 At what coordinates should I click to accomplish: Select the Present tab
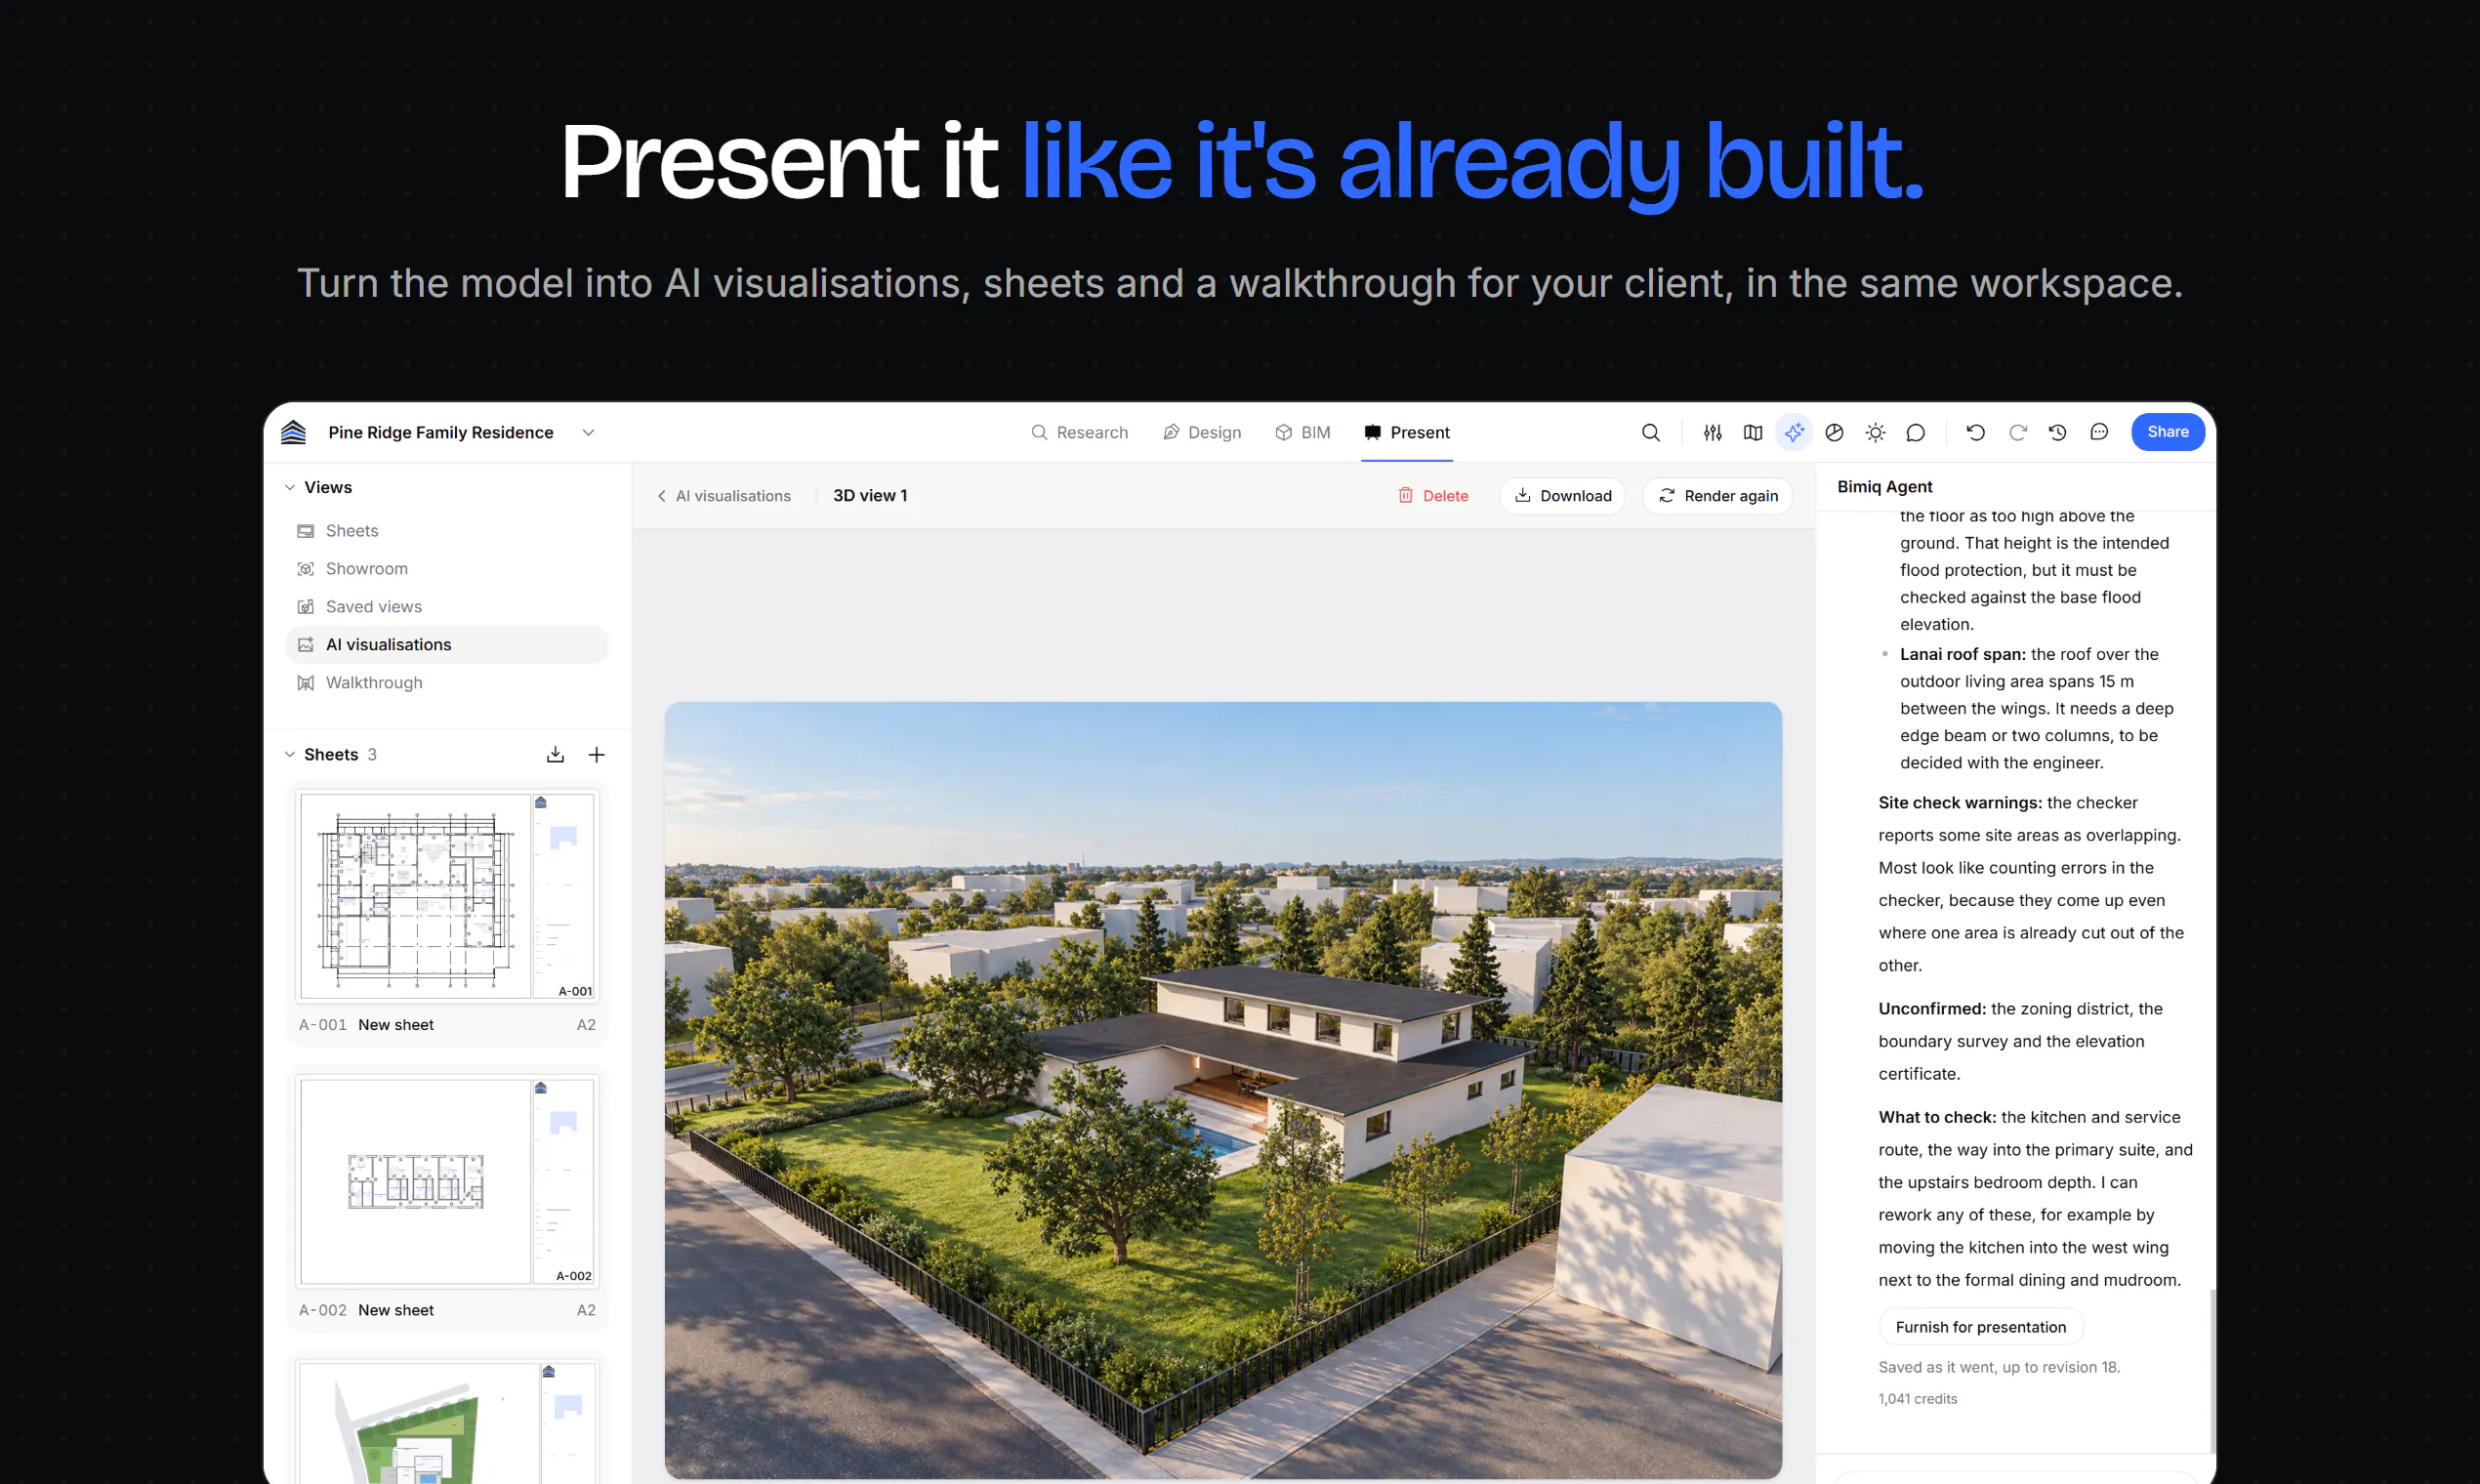coord(1406,432)
